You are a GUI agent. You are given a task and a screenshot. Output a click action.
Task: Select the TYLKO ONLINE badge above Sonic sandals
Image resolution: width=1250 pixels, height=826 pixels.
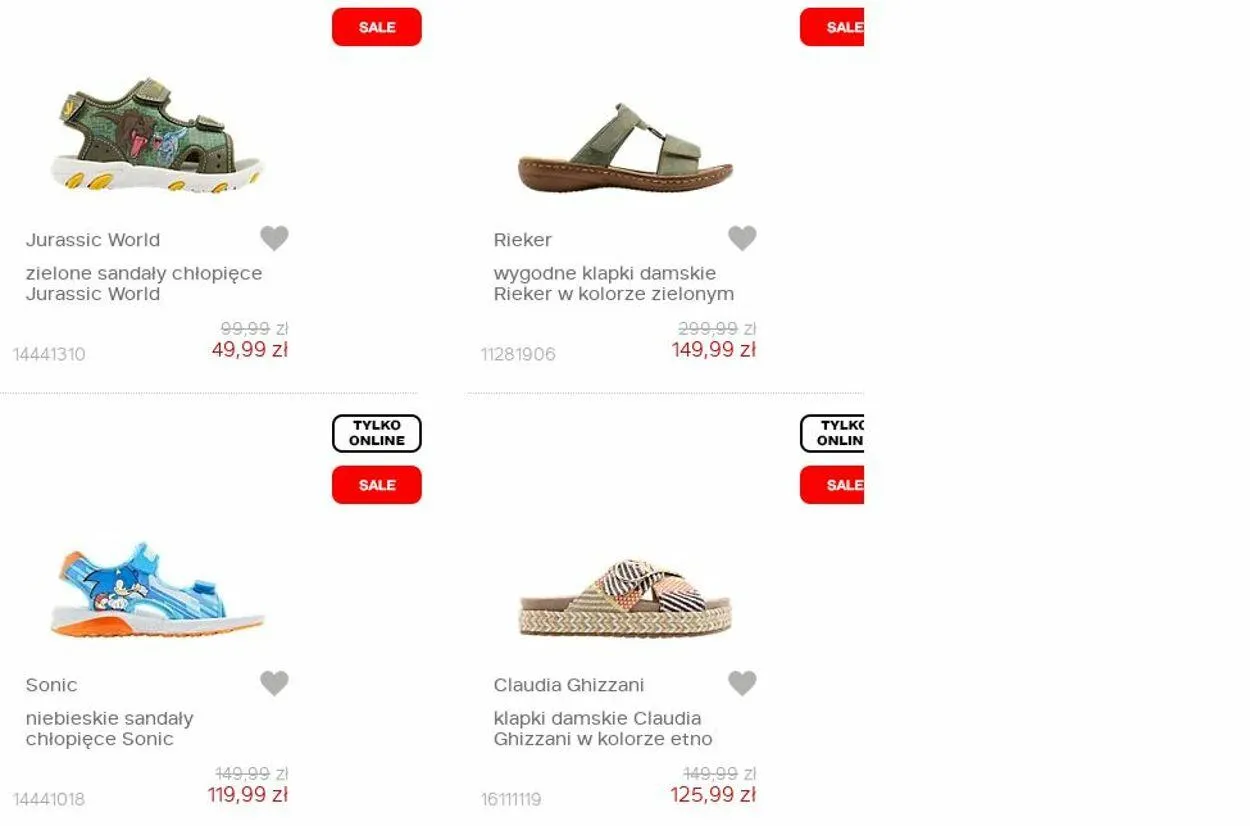[377, 433]
